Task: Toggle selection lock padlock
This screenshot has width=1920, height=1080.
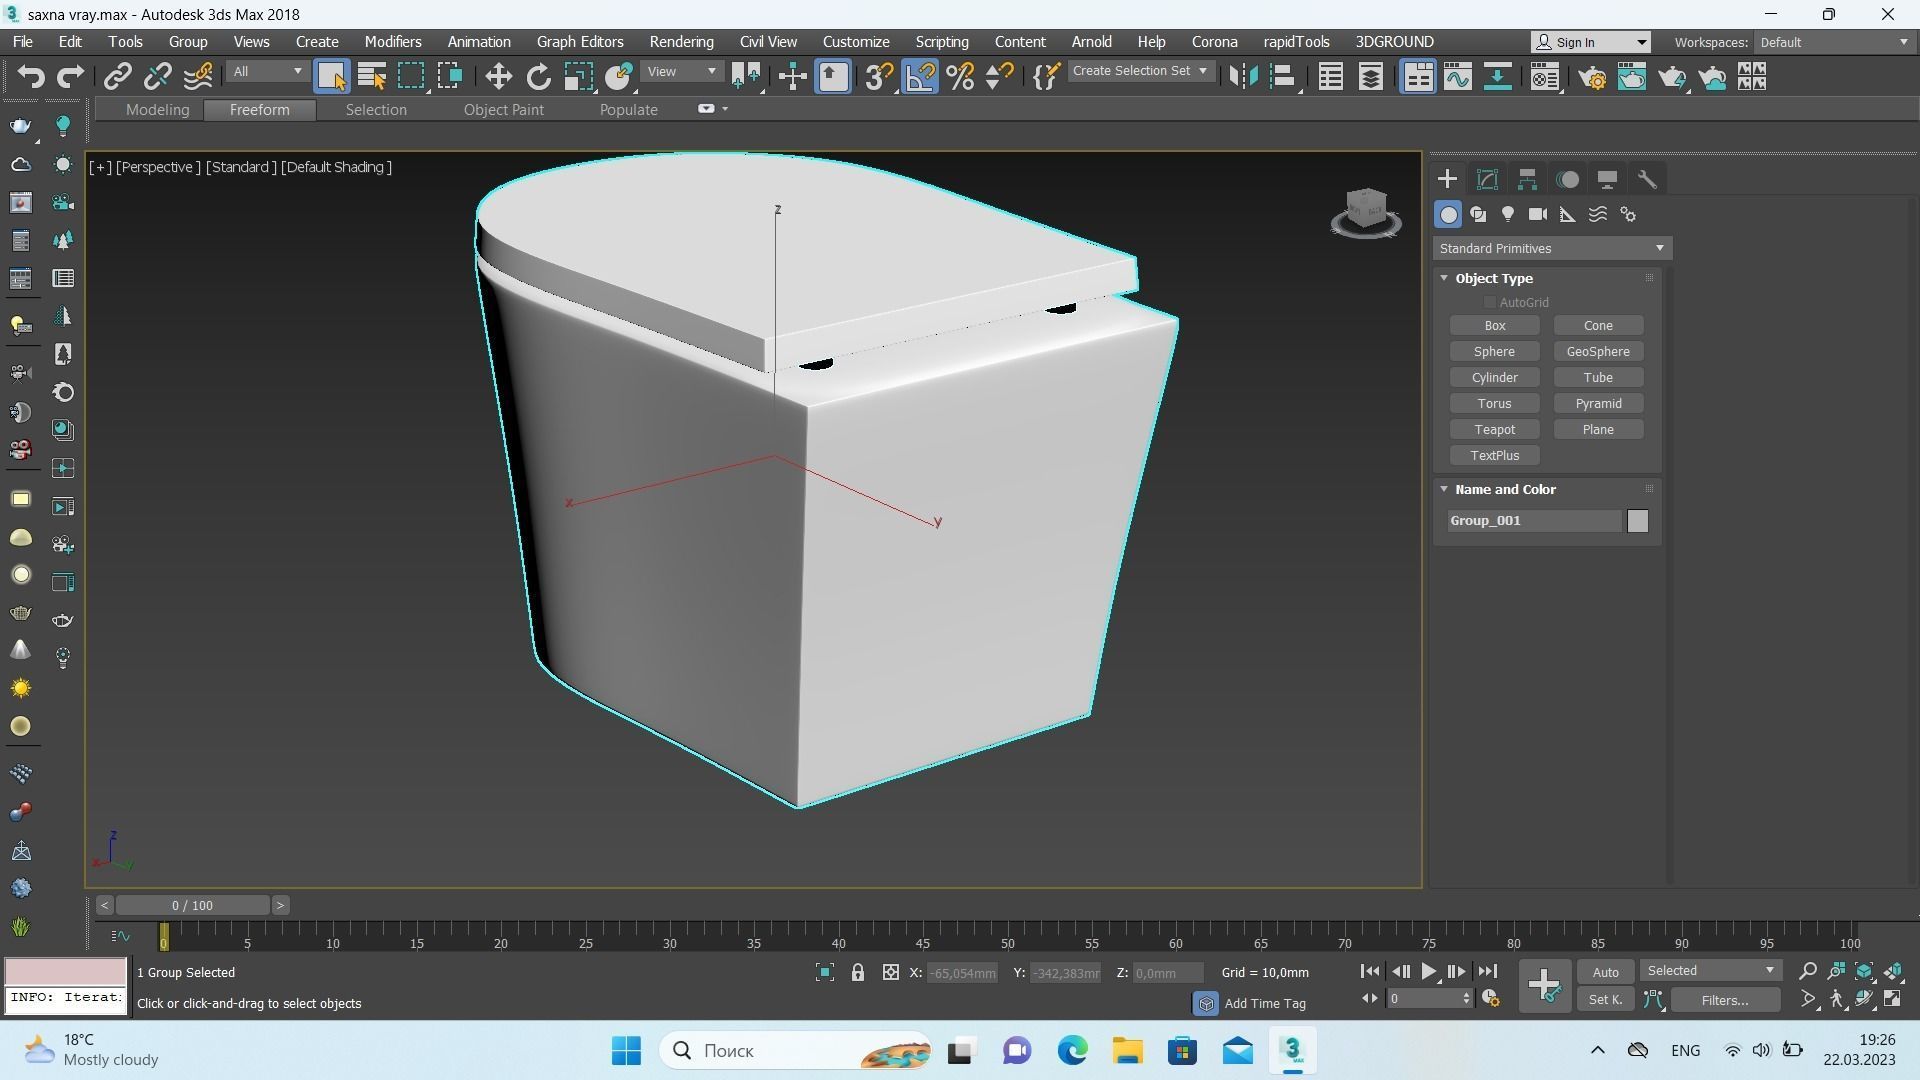Action: point(858,973)
